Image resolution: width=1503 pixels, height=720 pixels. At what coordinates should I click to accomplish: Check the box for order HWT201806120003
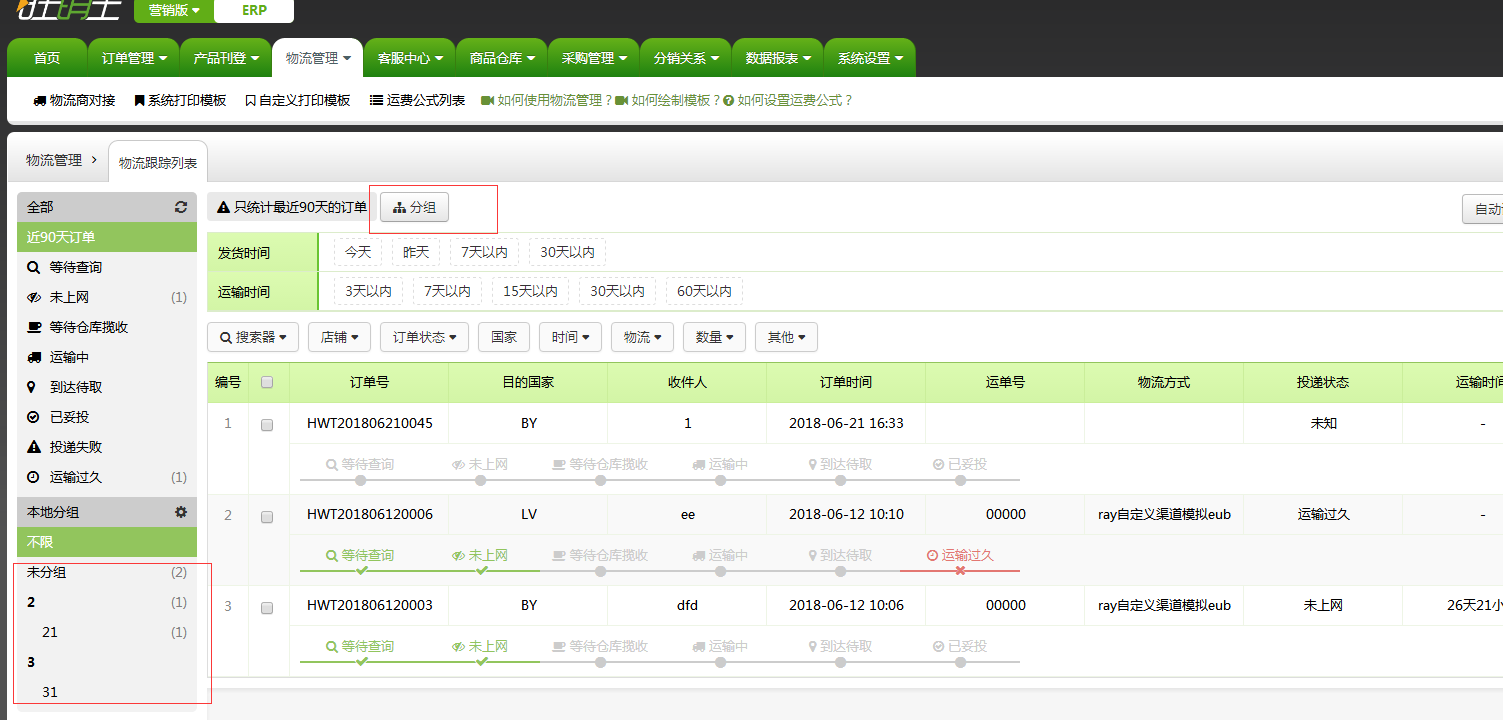(x=267, y=608)
